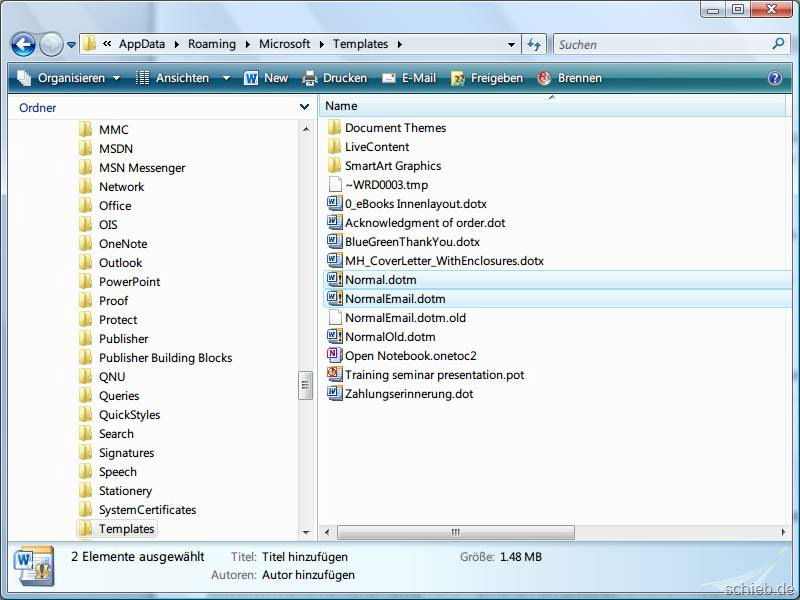The image size is (800, 600).
Task: Go back with the Back arrow button
Action: pyautogui.click(x=23, y=44)
